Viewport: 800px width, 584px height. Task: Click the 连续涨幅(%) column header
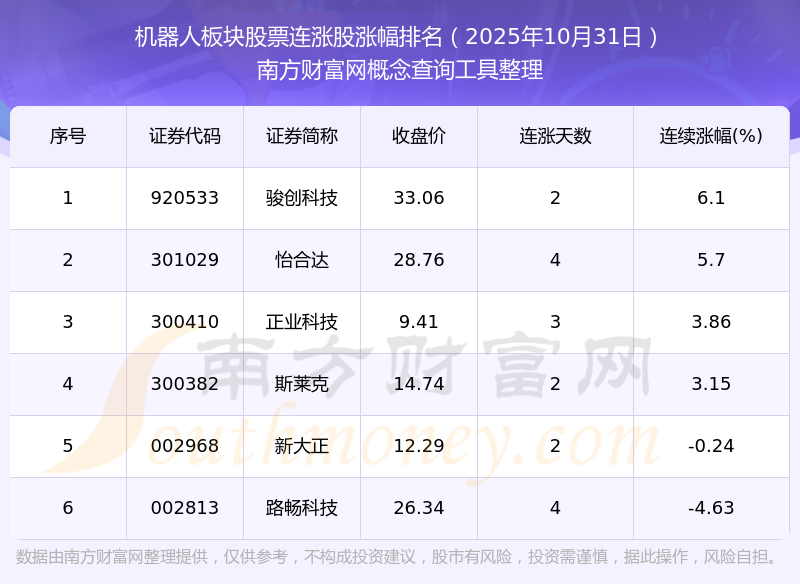[x=711, y=136]
